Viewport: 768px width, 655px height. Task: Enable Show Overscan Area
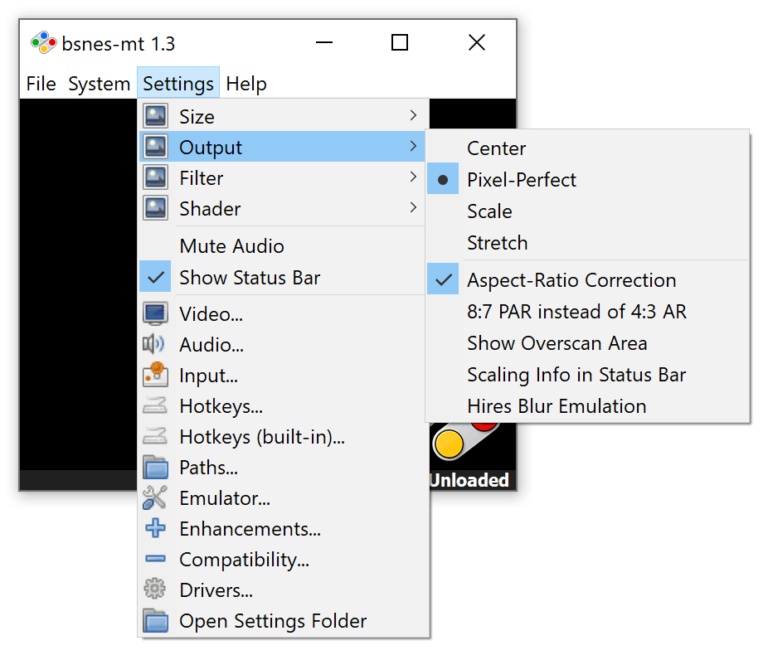point(588,343)
